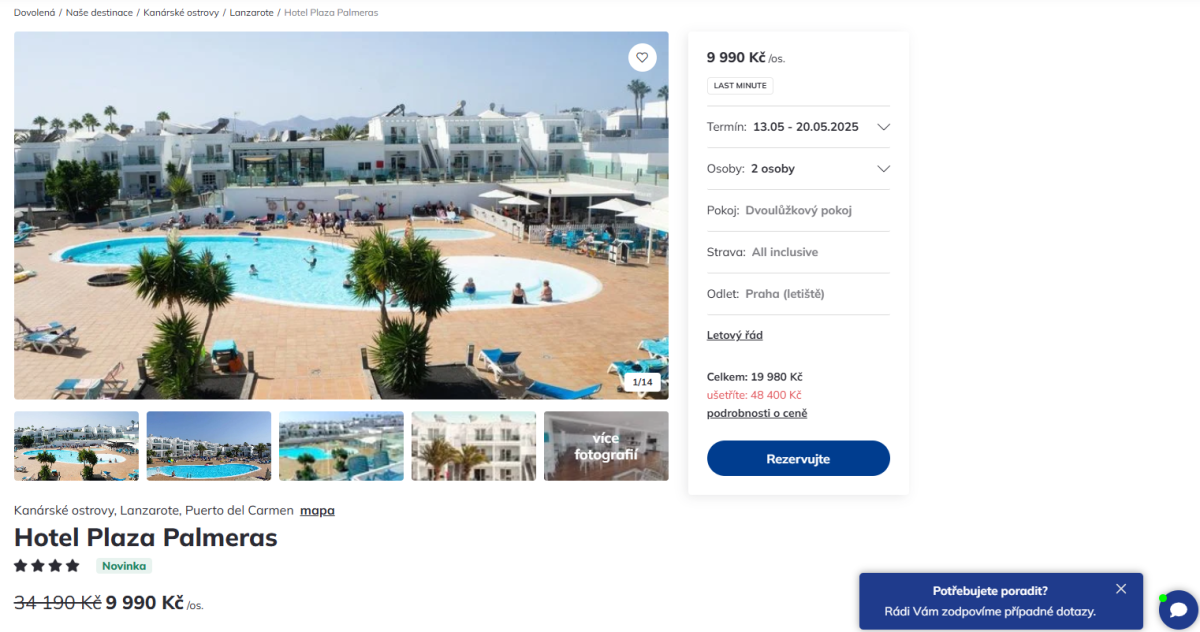Select the third thumbnail photo
The width and height of the screenshot is (1200, 632).
tap(341, 446)
